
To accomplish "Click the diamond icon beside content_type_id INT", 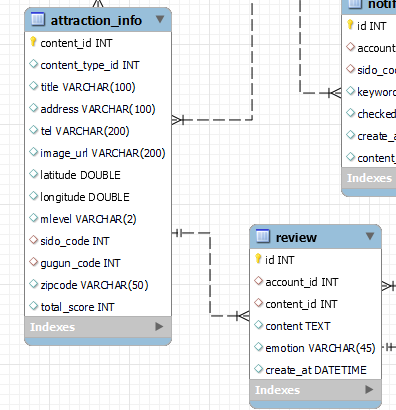I will click(x=33, y=64).
